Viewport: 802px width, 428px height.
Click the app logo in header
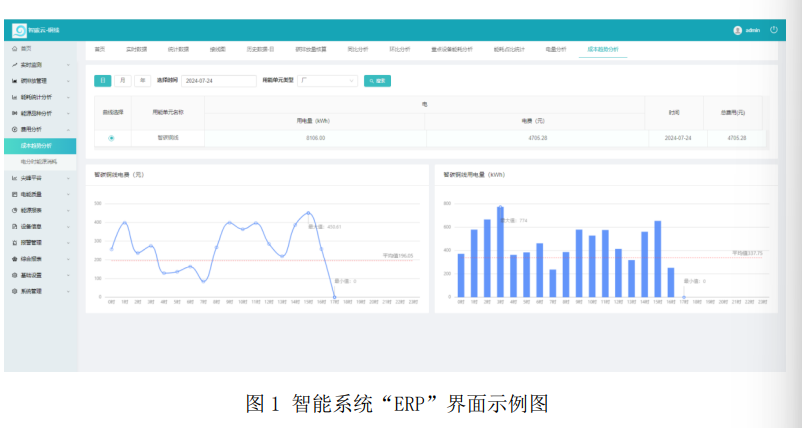tap(19, 31)
